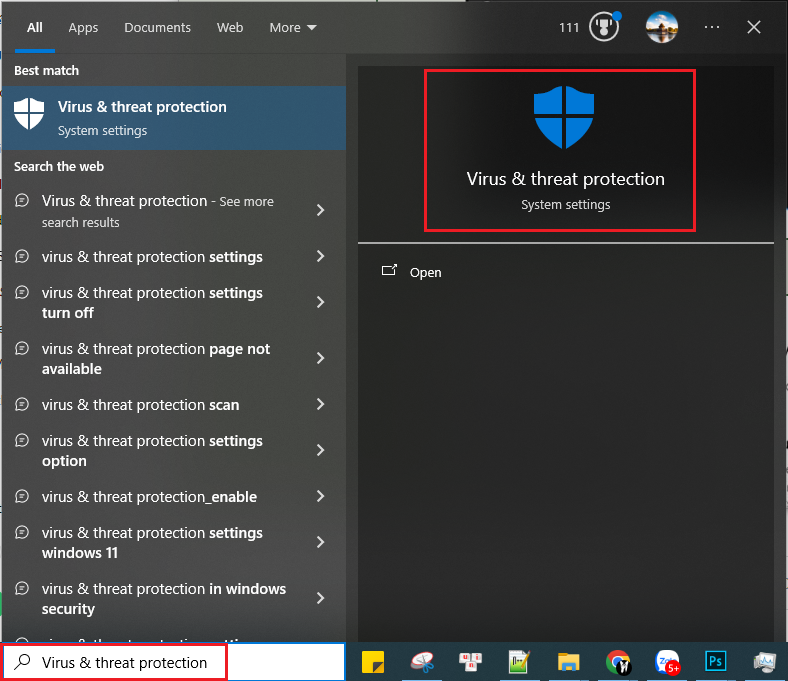
Task: Open Sticky Notes from the taskbar
Action: [x=373, y=662]
